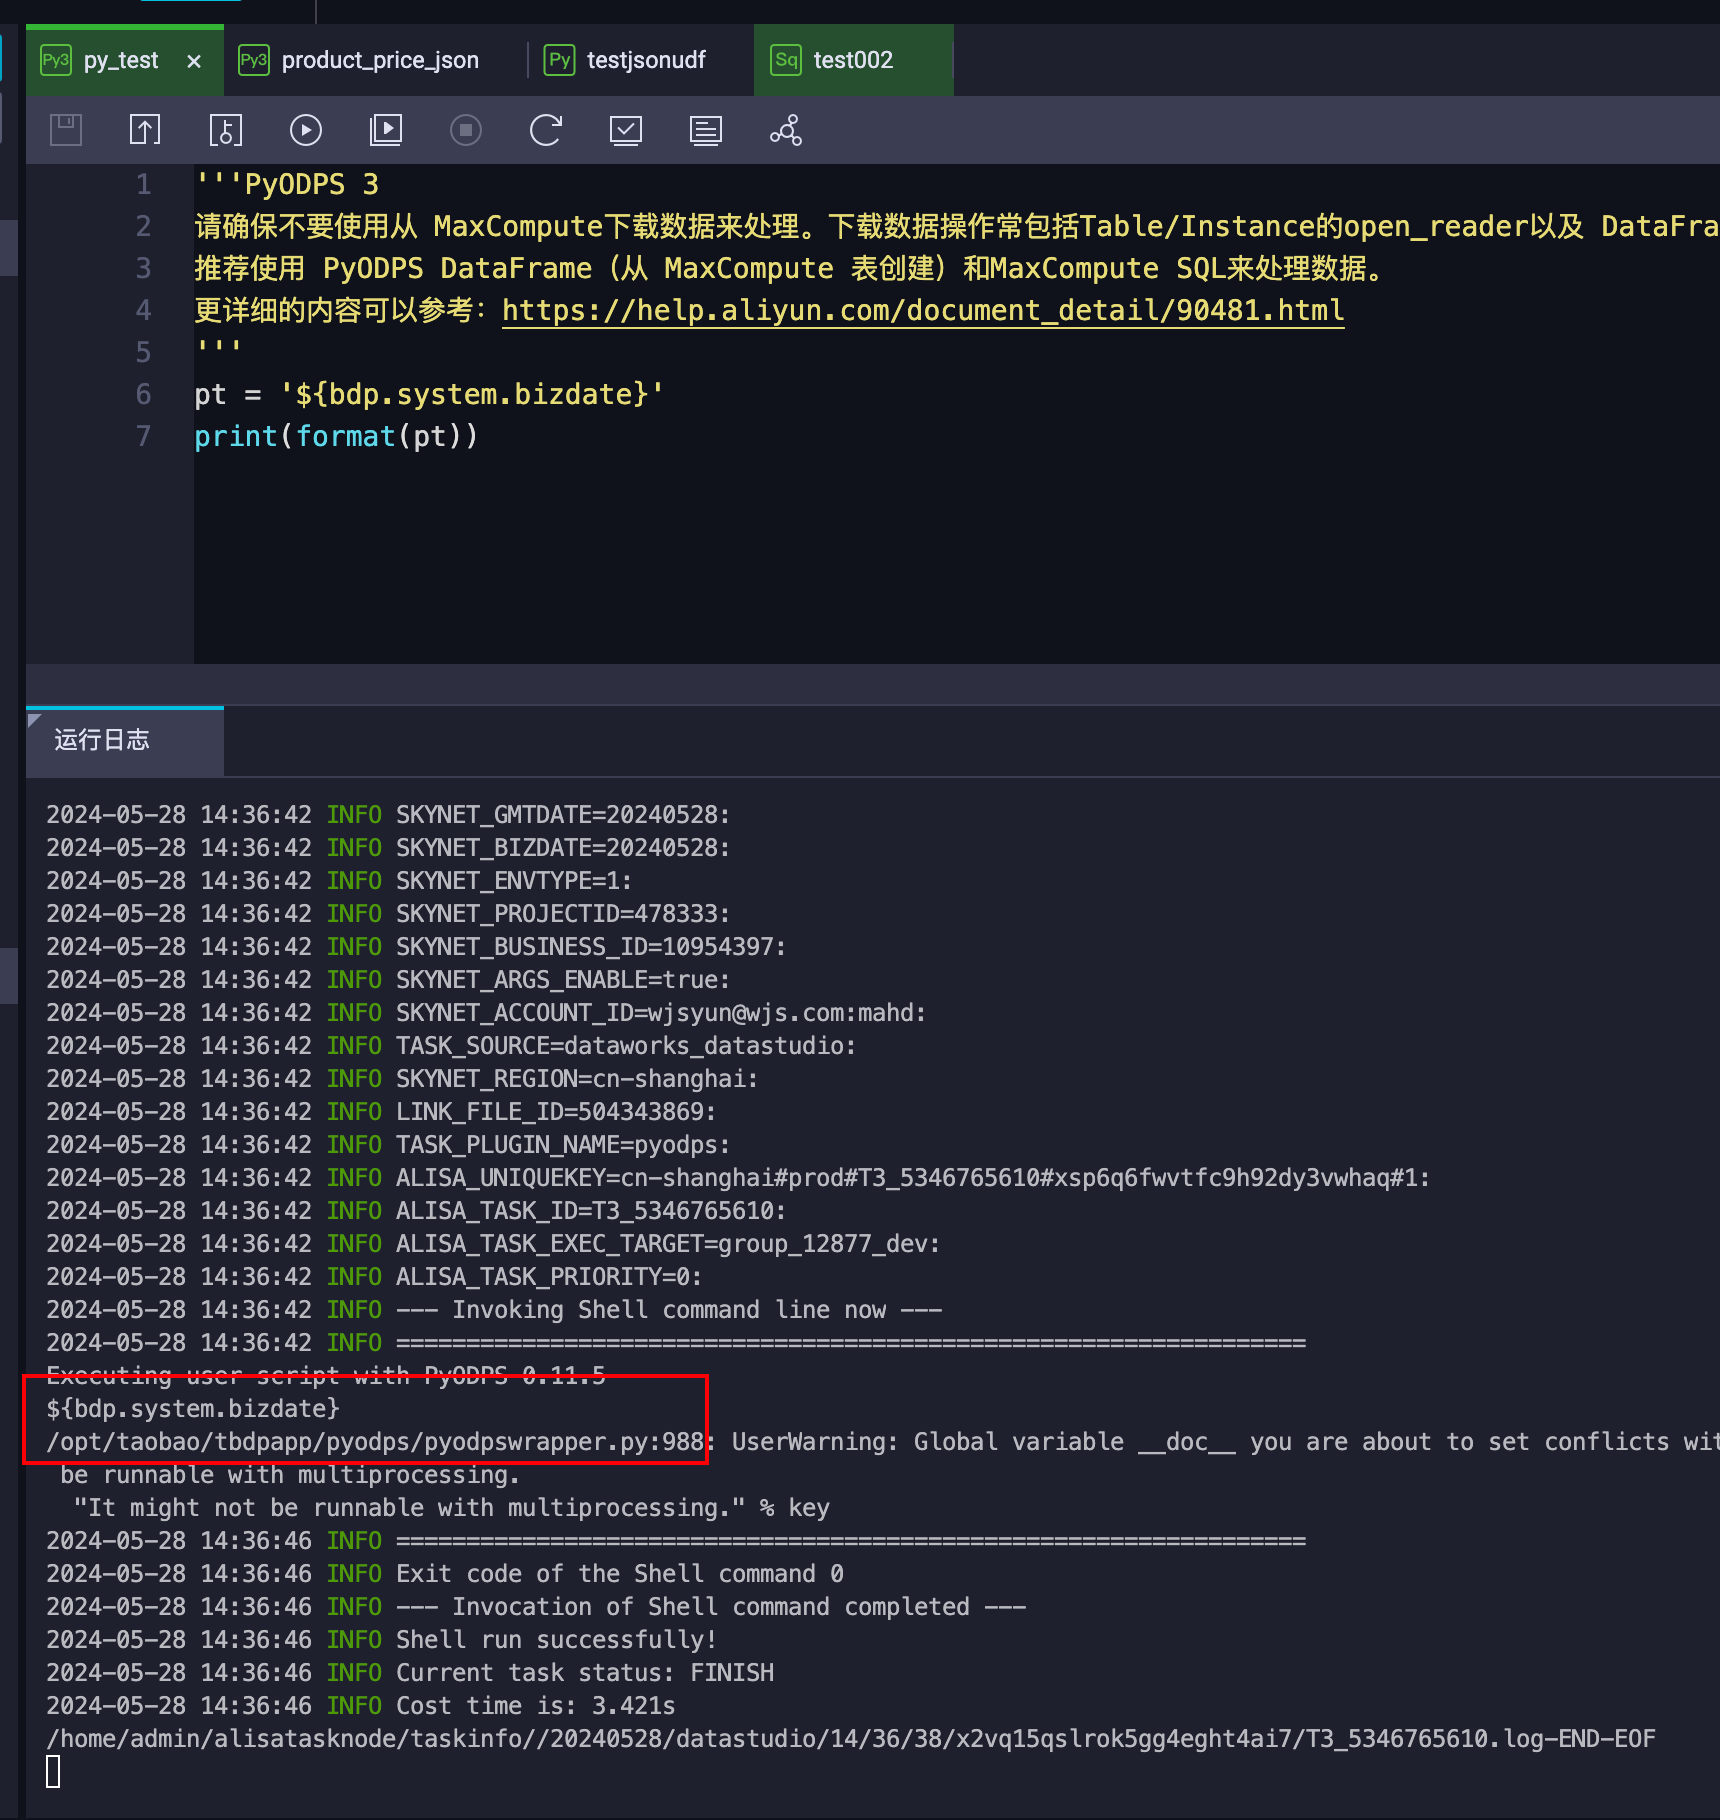Image resolution: width=1720 pixels, height=1820 pixels.
Task: Click the print(format(pt)) code line
Action: pos(336,436)
